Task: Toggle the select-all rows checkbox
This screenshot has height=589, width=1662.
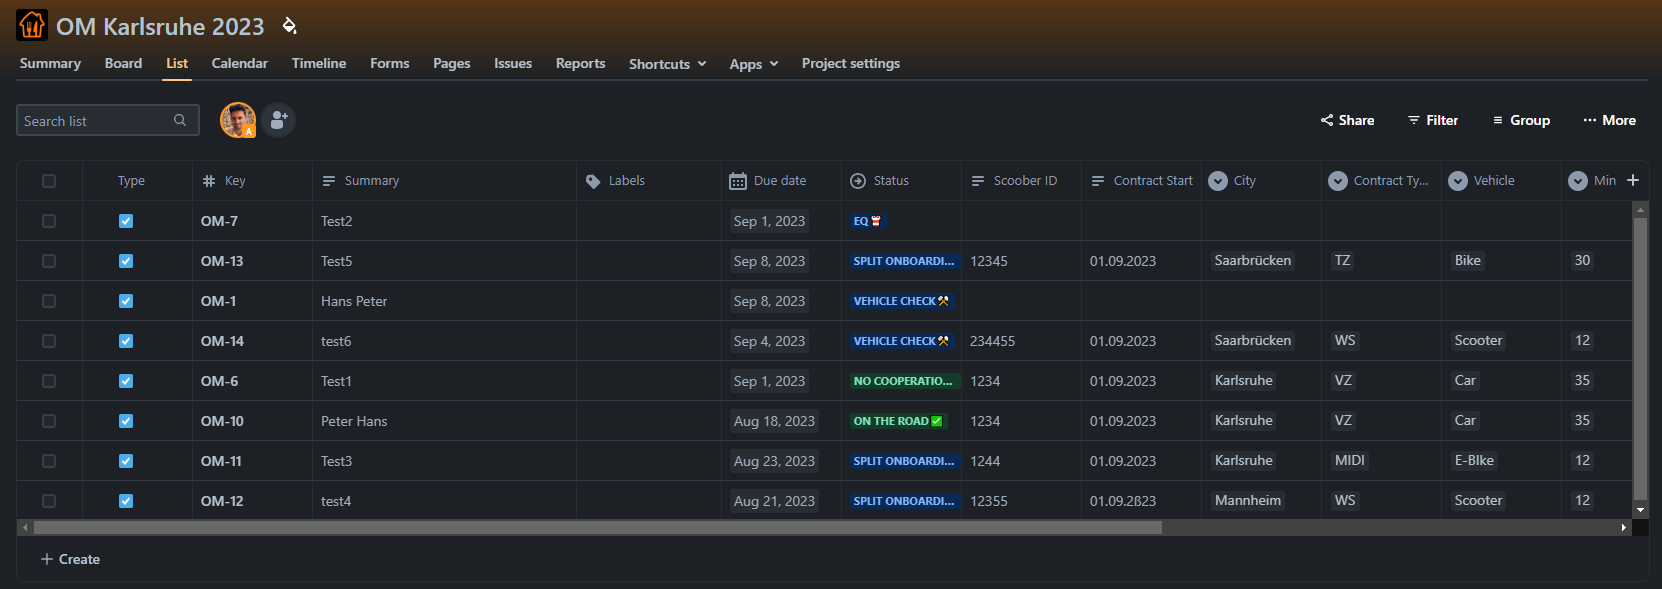Action: click(x=49, y=181)
